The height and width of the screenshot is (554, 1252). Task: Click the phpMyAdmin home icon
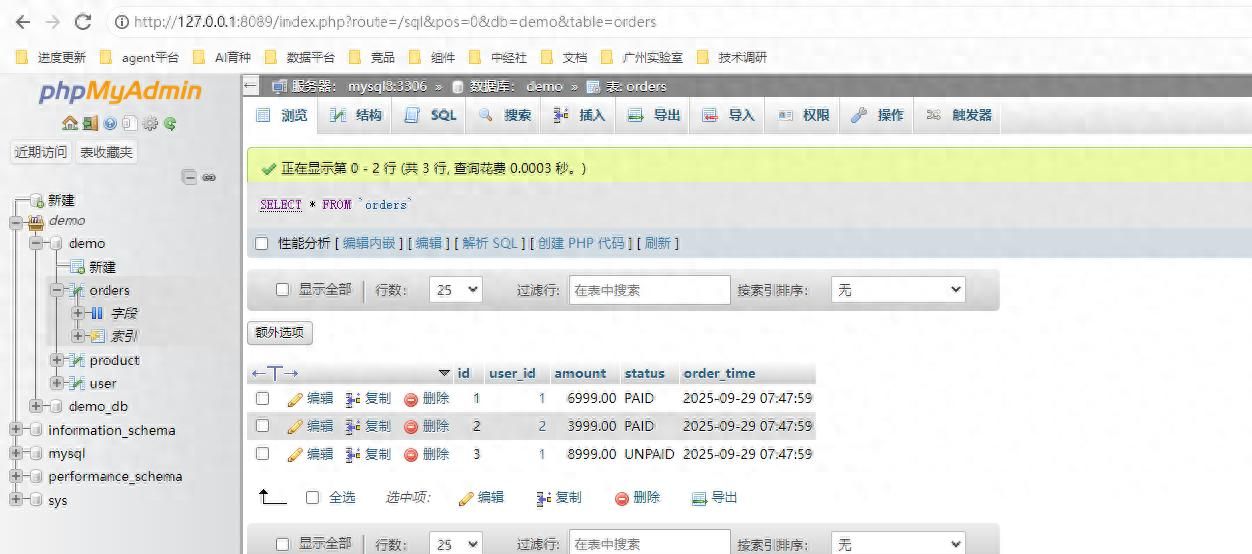pos(68,123)
